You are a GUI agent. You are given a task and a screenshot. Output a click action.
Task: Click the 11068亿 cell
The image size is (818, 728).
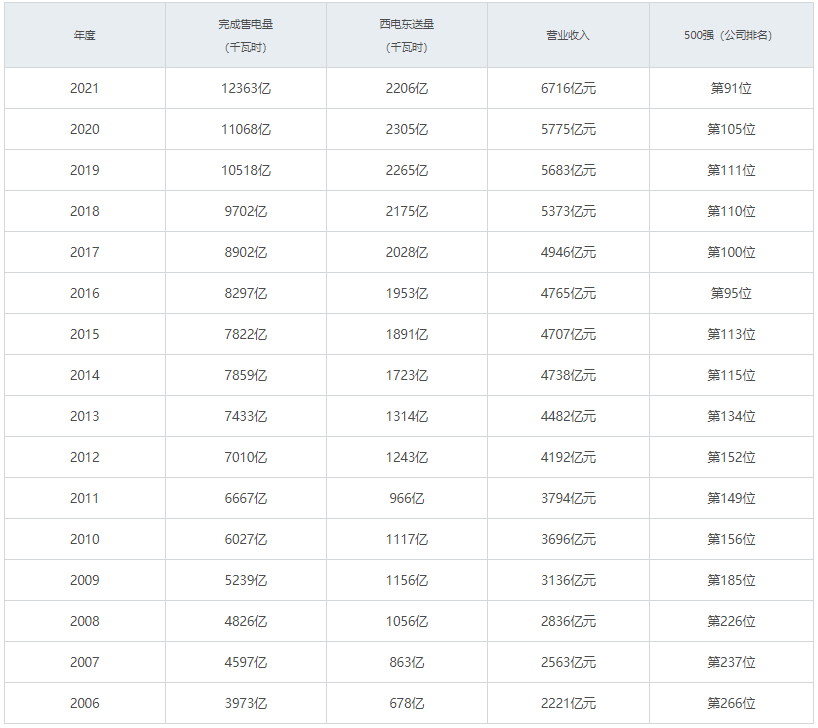click(x=246, y=129)
